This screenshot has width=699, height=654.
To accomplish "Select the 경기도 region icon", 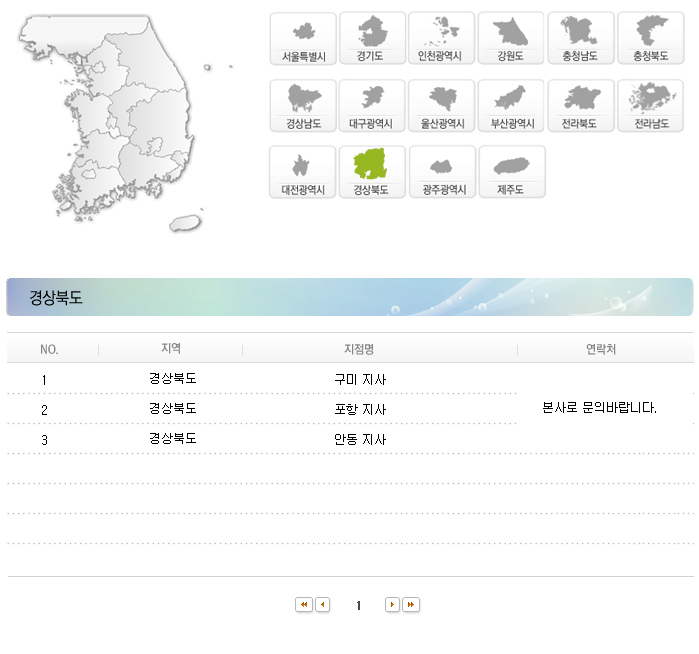I will pyautogui.click(x=373, y=39).
